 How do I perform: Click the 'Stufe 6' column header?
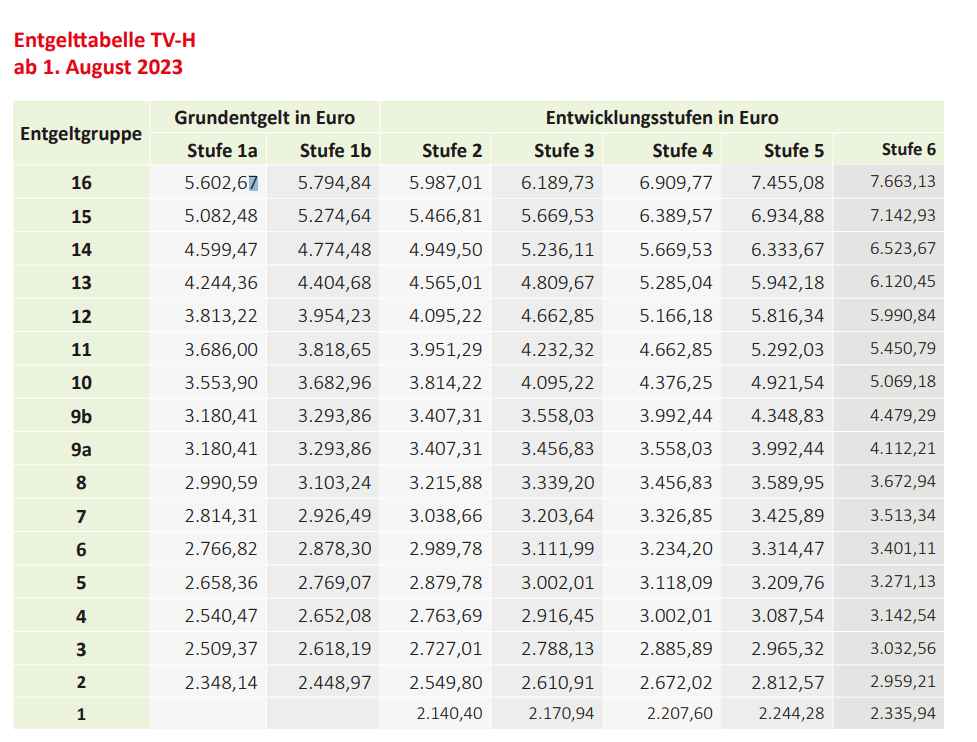click(x=908, y=149)
